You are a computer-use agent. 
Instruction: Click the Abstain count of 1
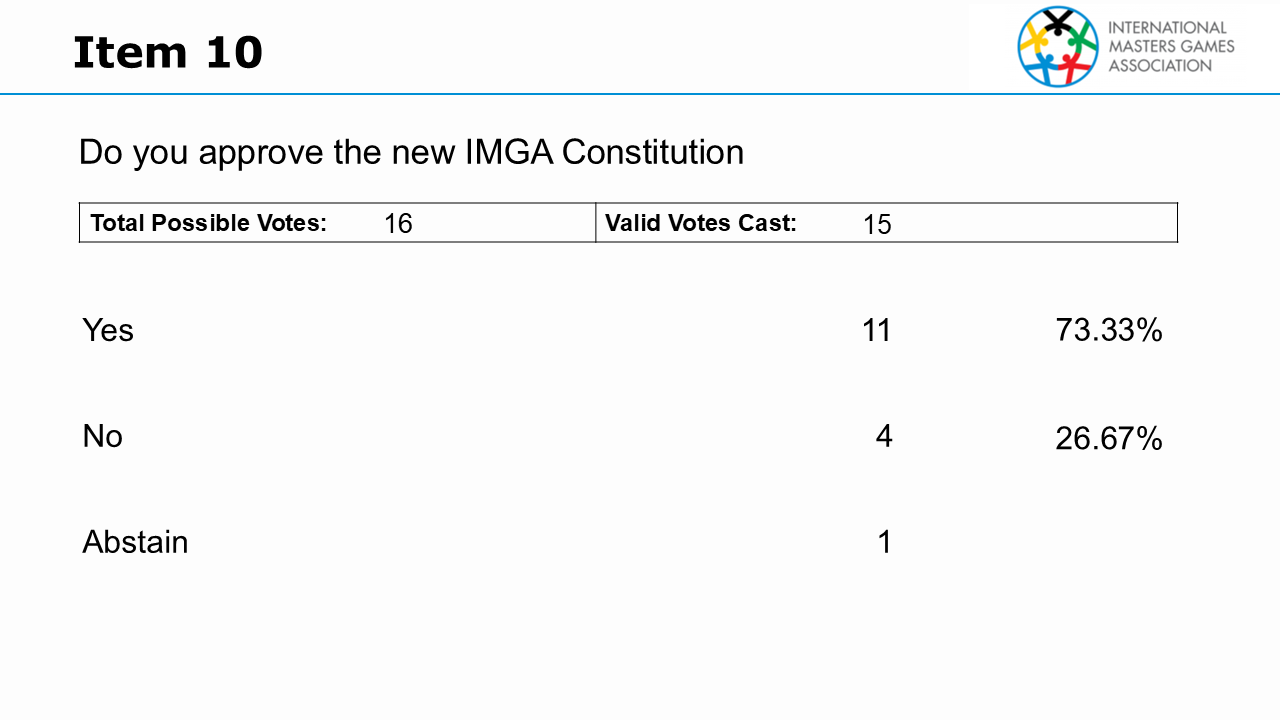[x=884, y=542]
